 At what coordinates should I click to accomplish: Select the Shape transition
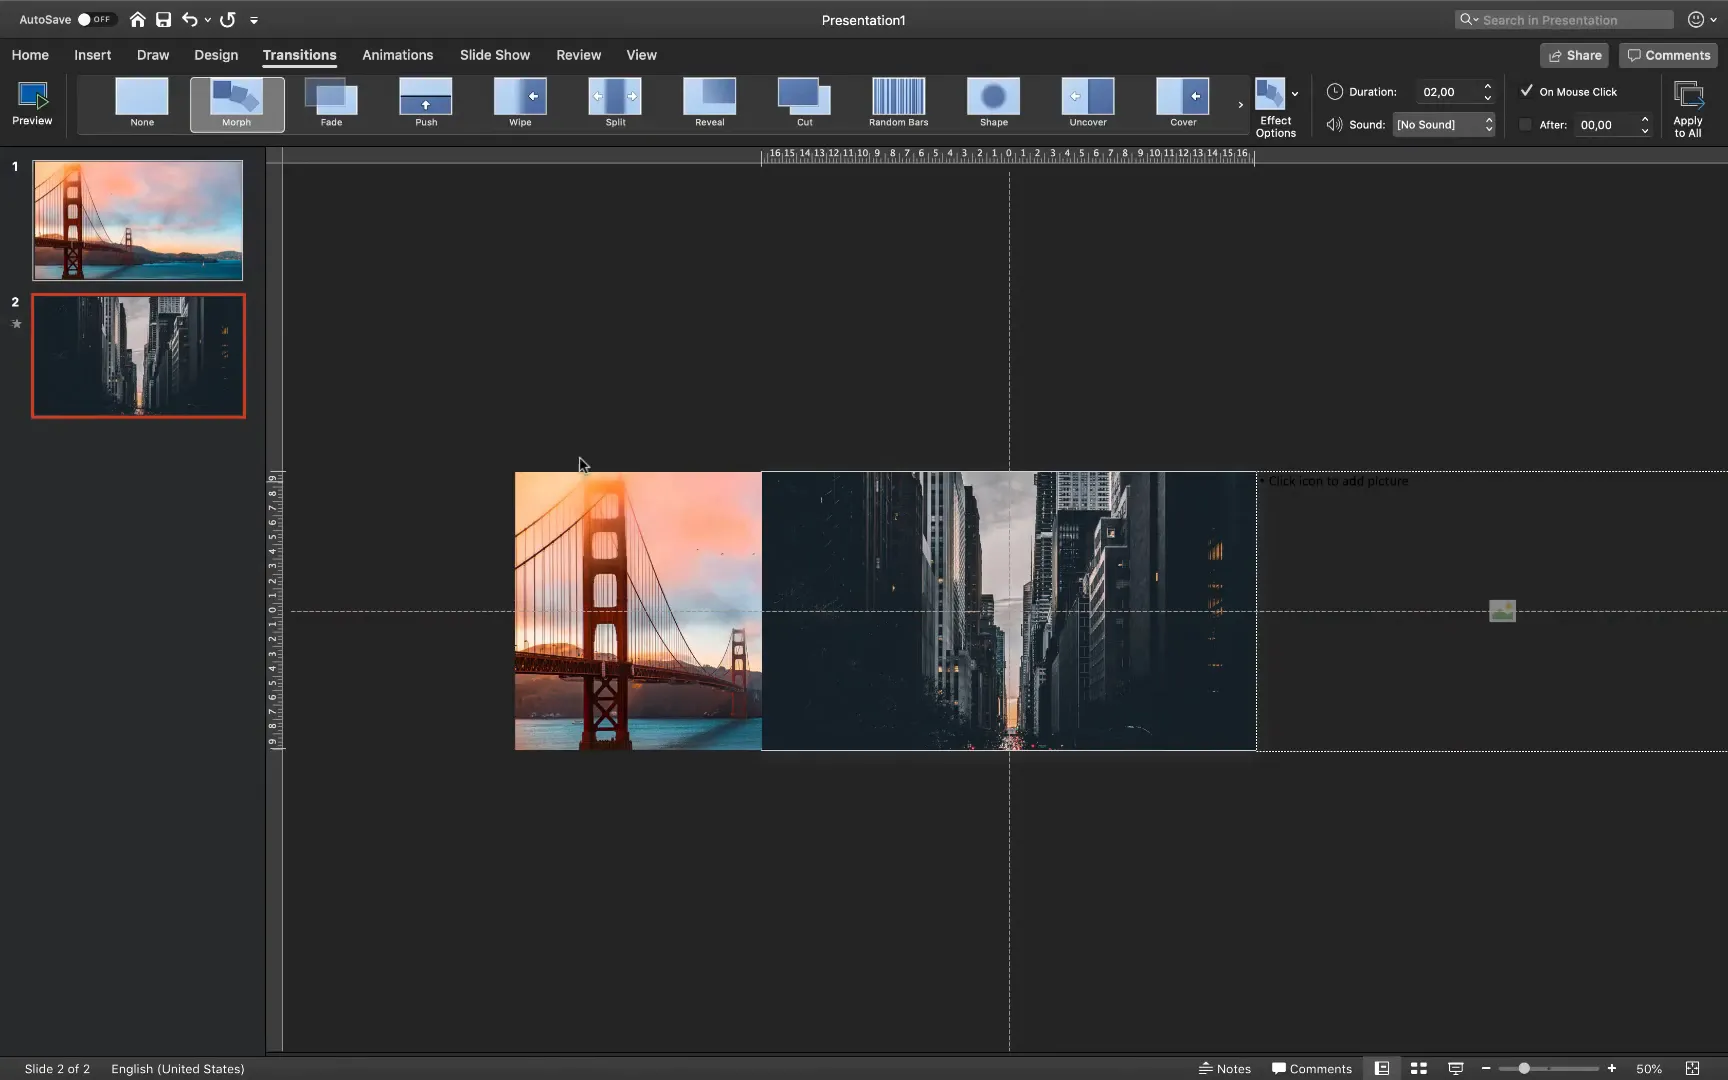tap(993, 104)
